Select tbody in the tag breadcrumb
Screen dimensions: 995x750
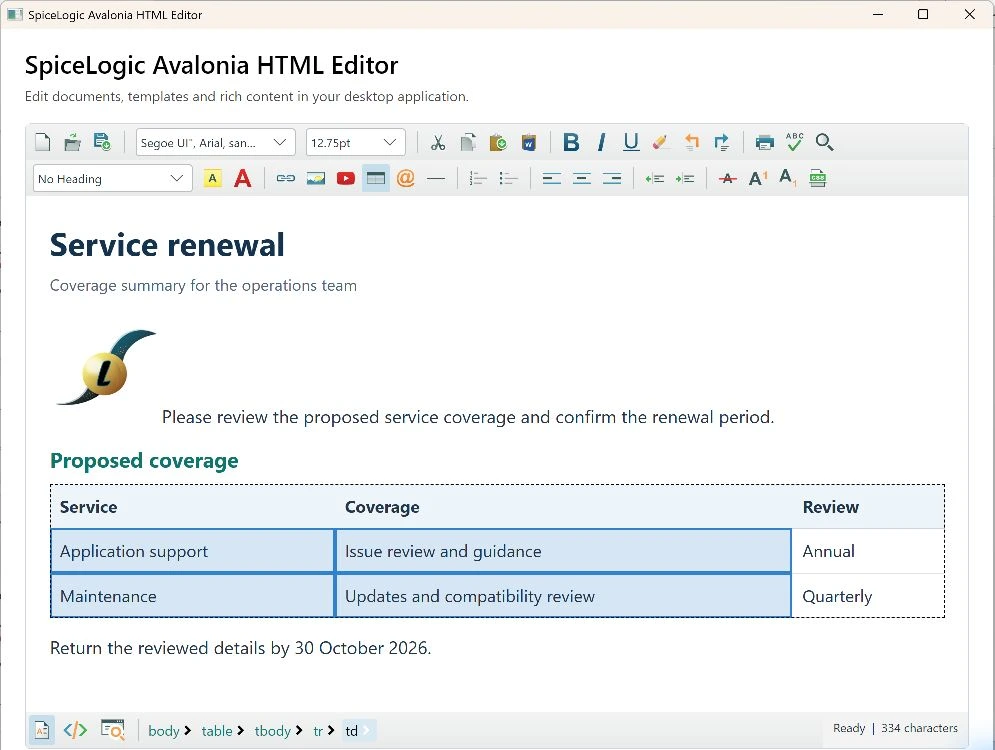[272, 731]
